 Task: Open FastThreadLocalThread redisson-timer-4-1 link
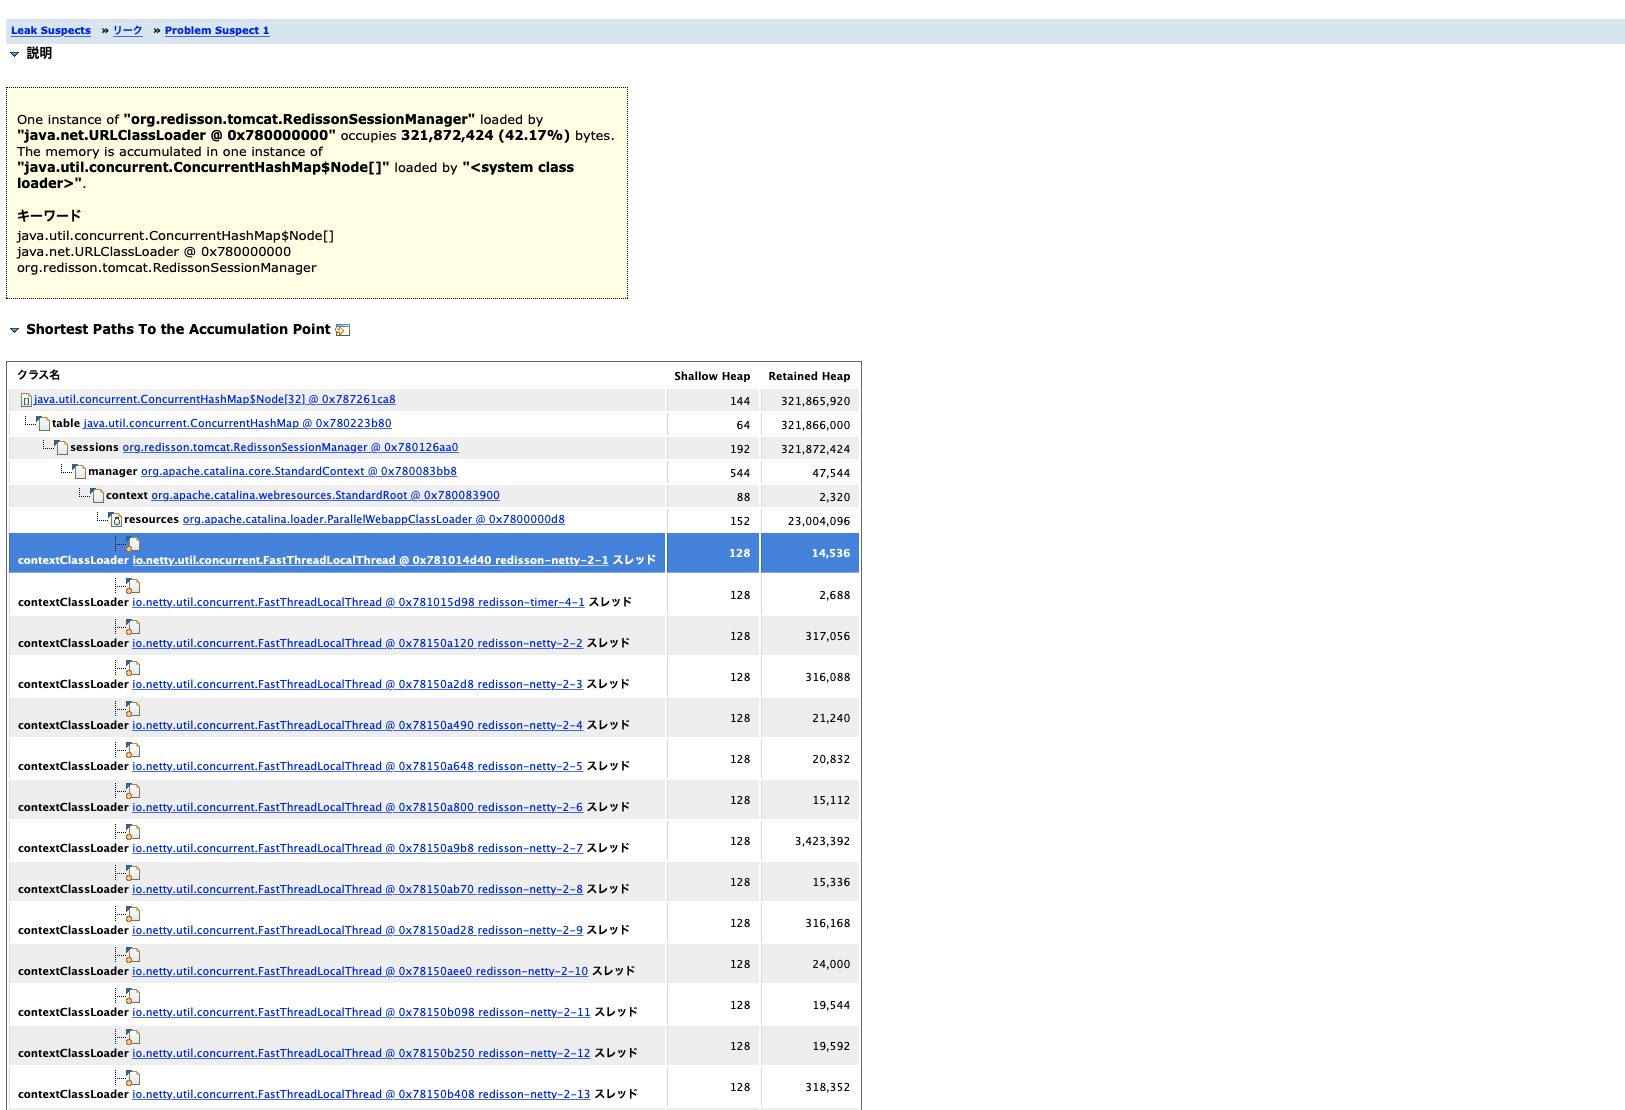[358, 603]
